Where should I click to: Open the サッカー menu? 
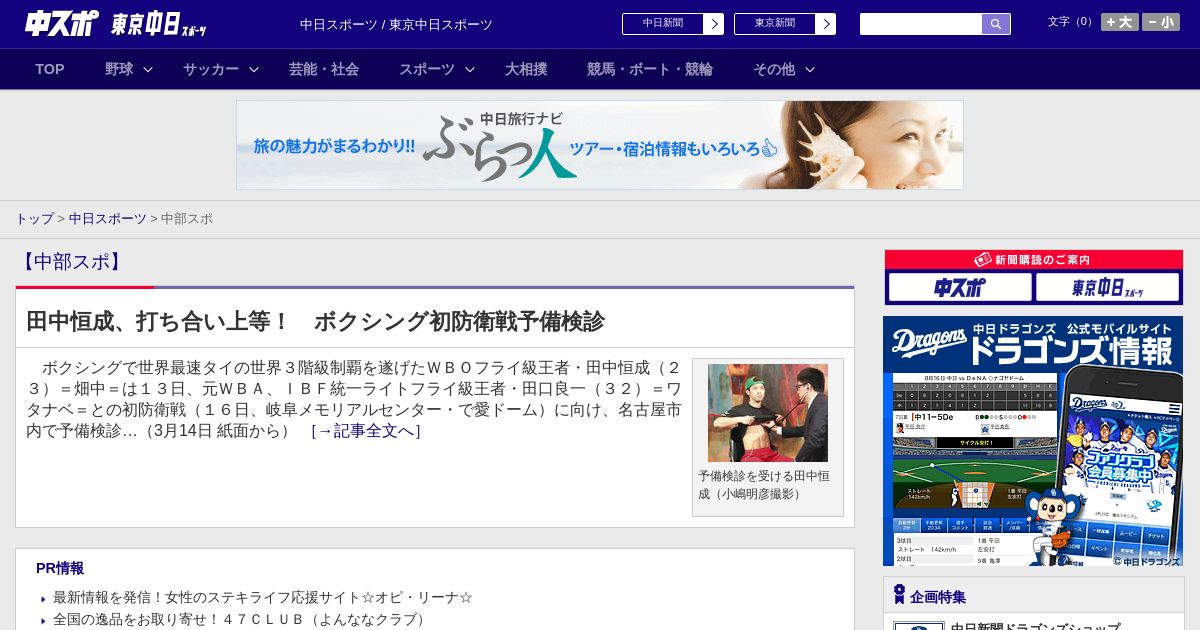(211, 69)
